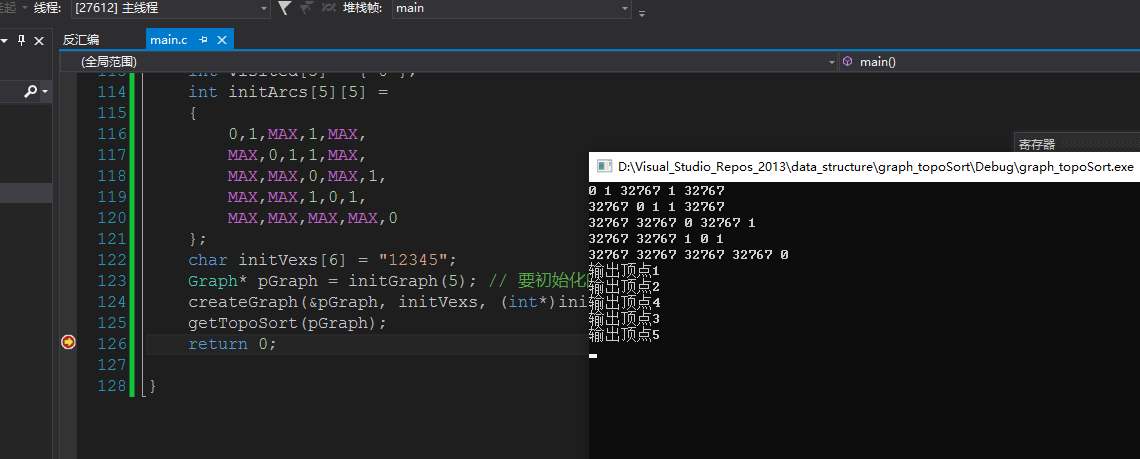The image size is (1140, 459).
Task: Click console row 32767 32767 32767 32767 0
Action: coord(689,255)
